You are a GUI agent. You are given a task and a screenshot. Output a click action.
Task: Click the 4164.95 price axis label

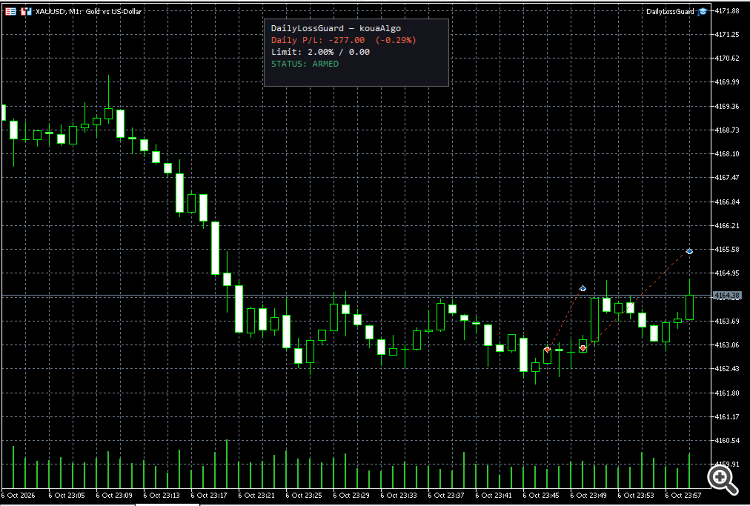tap(727, 273)
